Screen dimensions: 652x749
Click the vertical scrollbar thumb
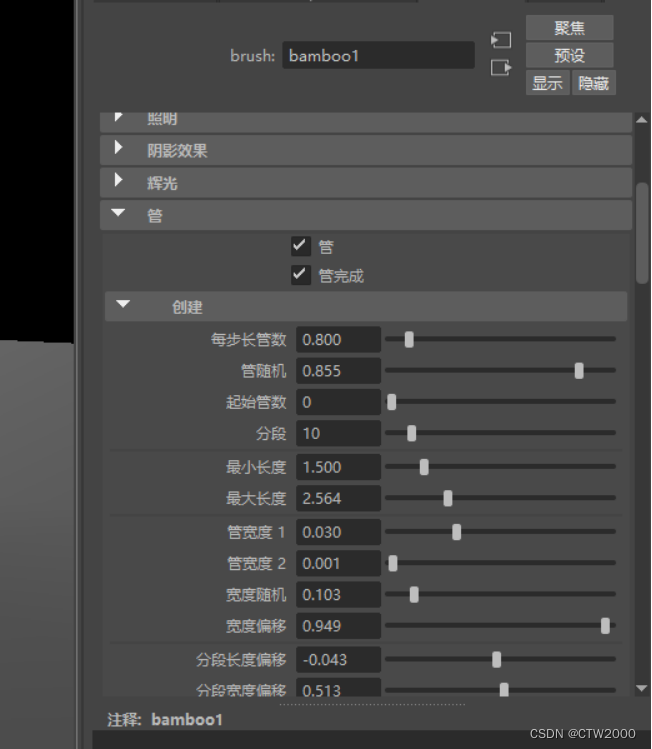coord(642,233)
